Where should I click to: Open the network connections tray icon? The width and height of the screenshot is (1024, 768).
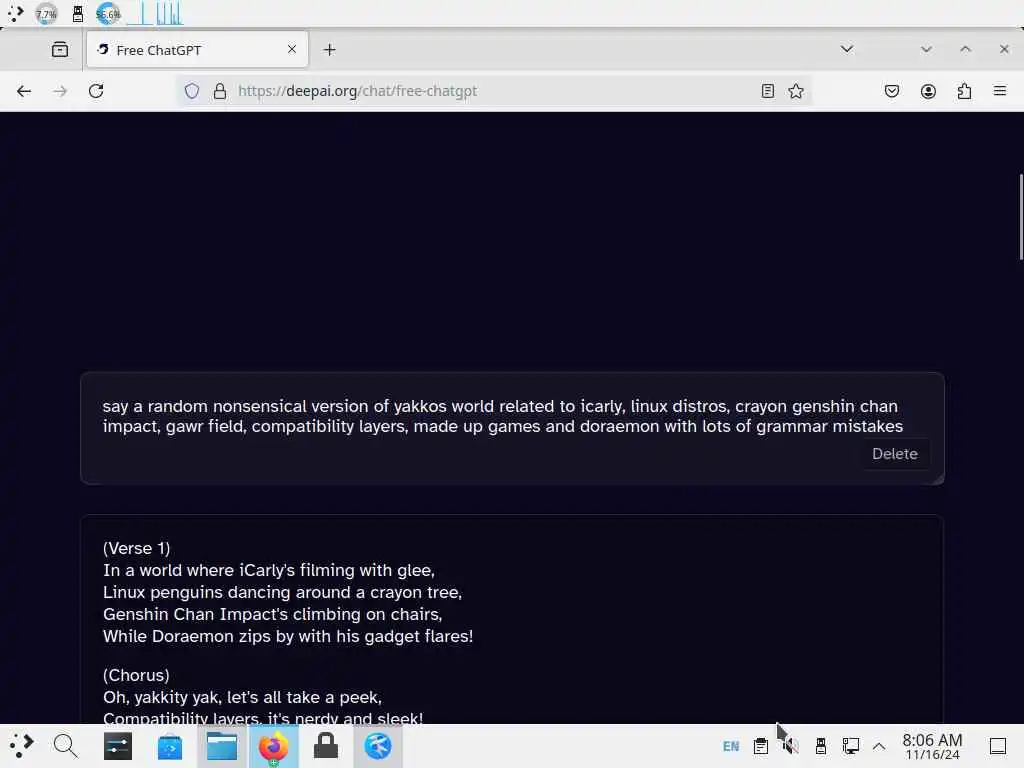coord(850,746)
